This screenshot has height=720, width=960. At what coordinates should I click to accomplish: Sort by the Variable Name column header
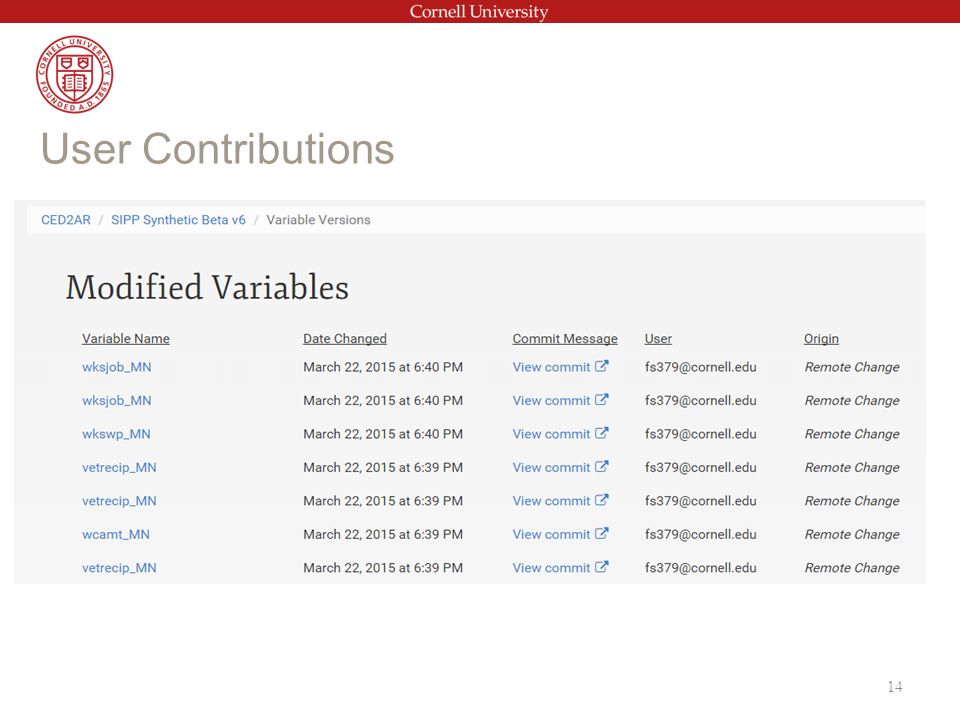pyautogui.click(x=126, y=339)
